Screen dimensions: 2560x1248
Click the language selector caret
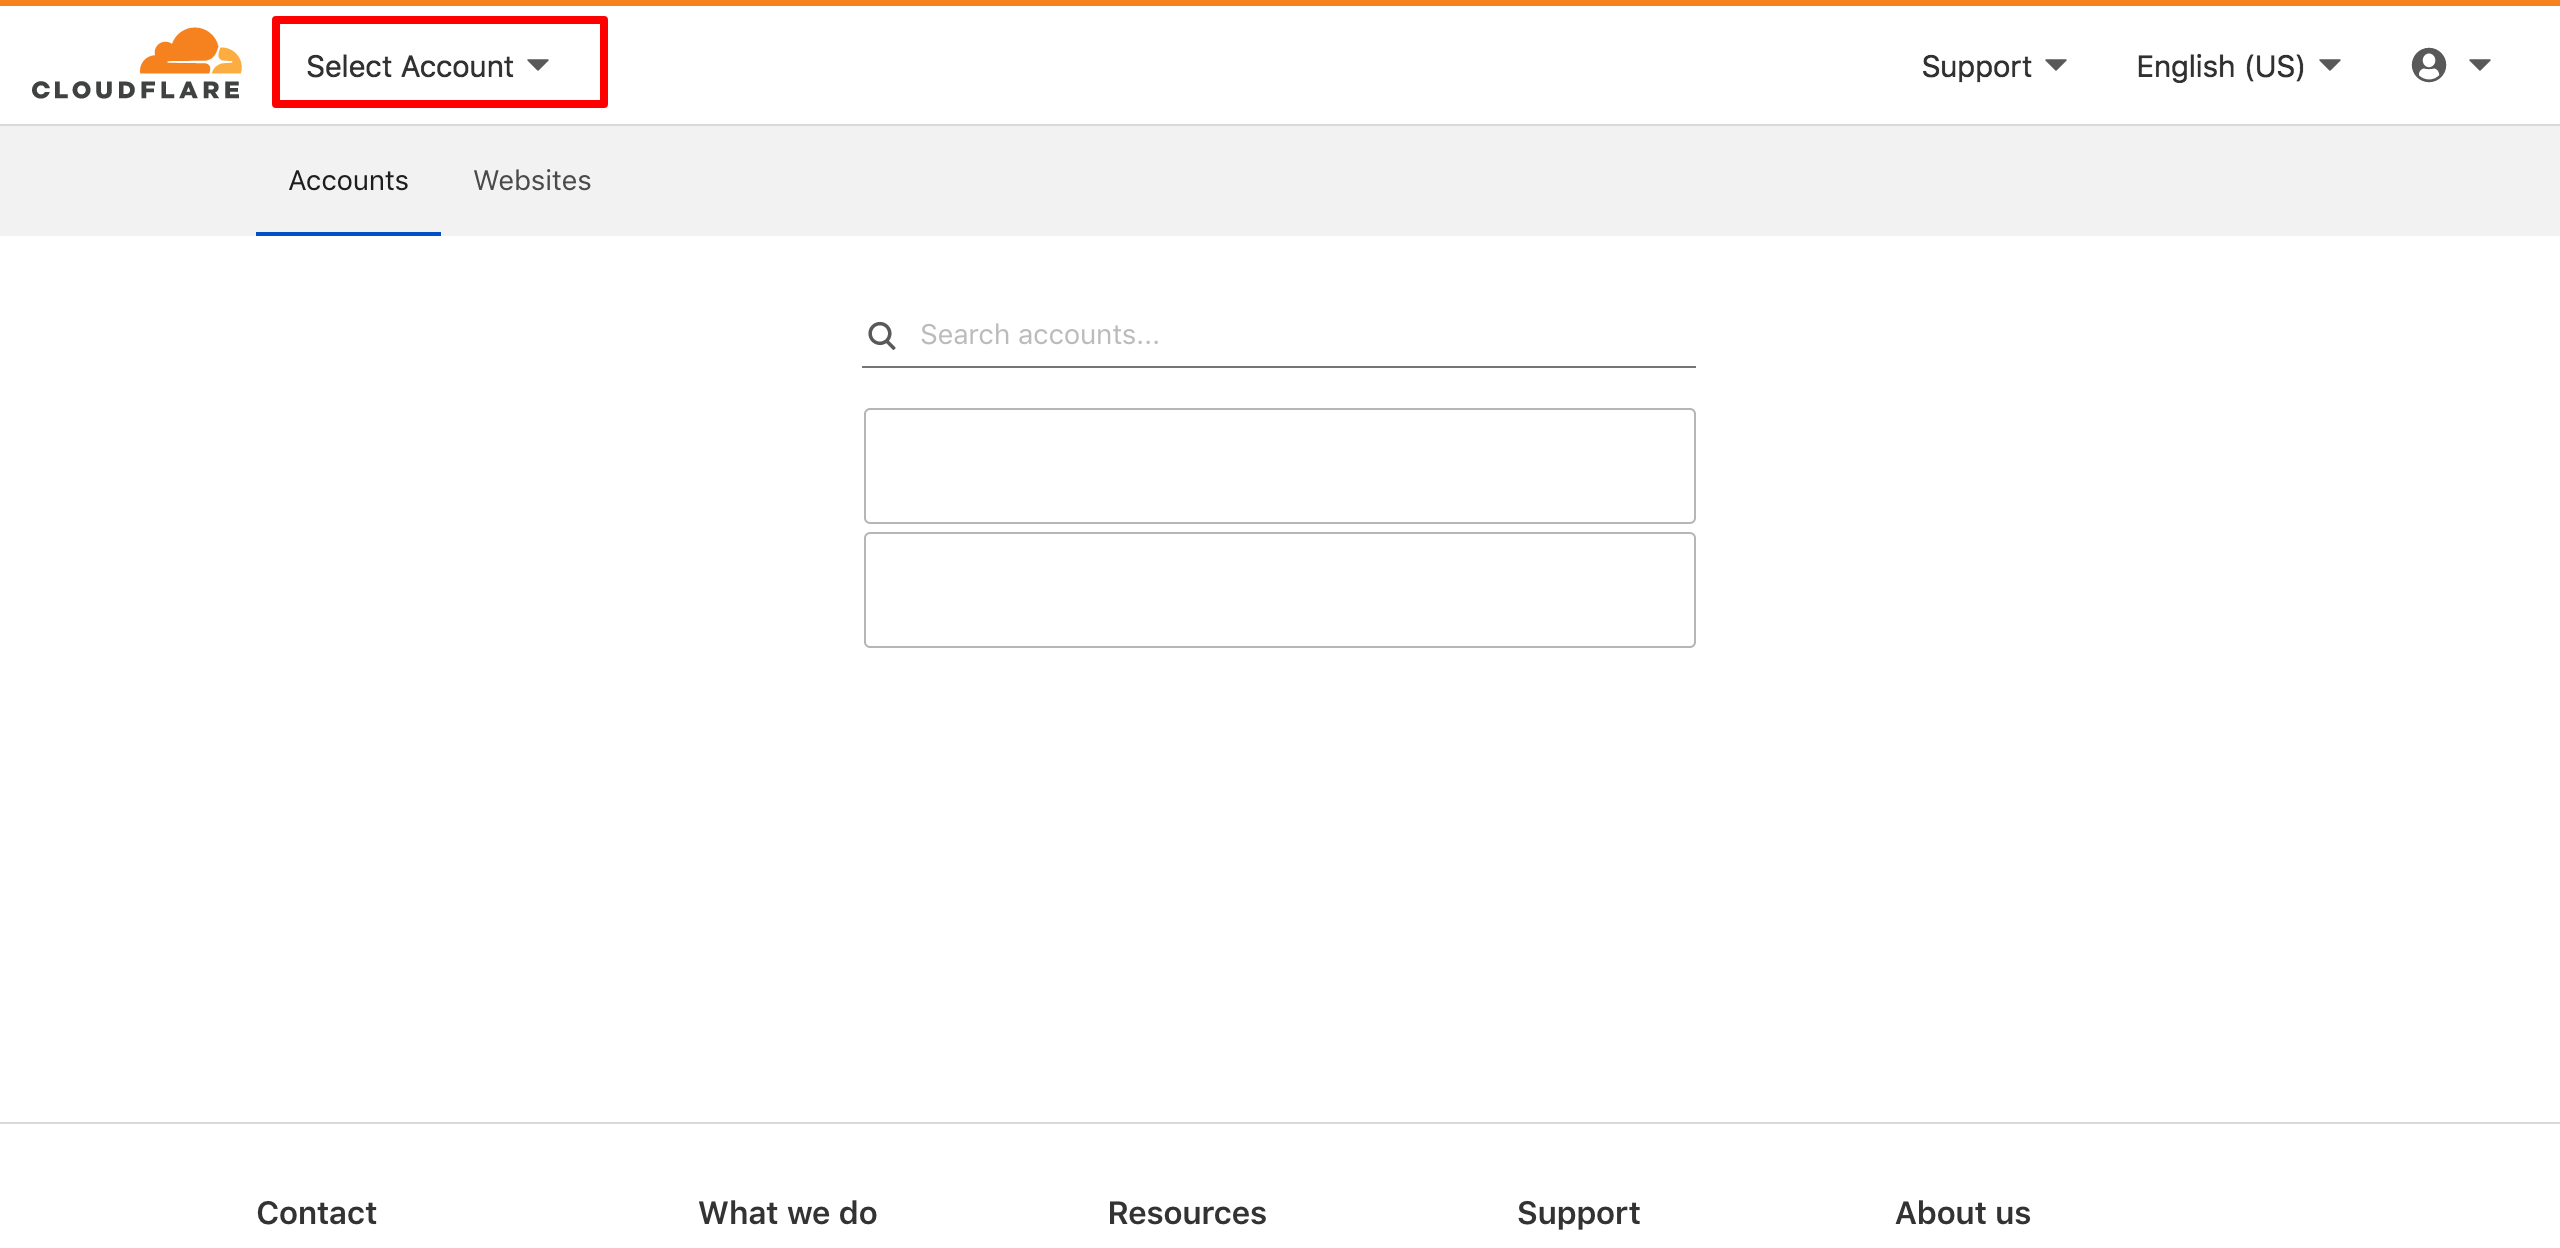[2330, 66]
